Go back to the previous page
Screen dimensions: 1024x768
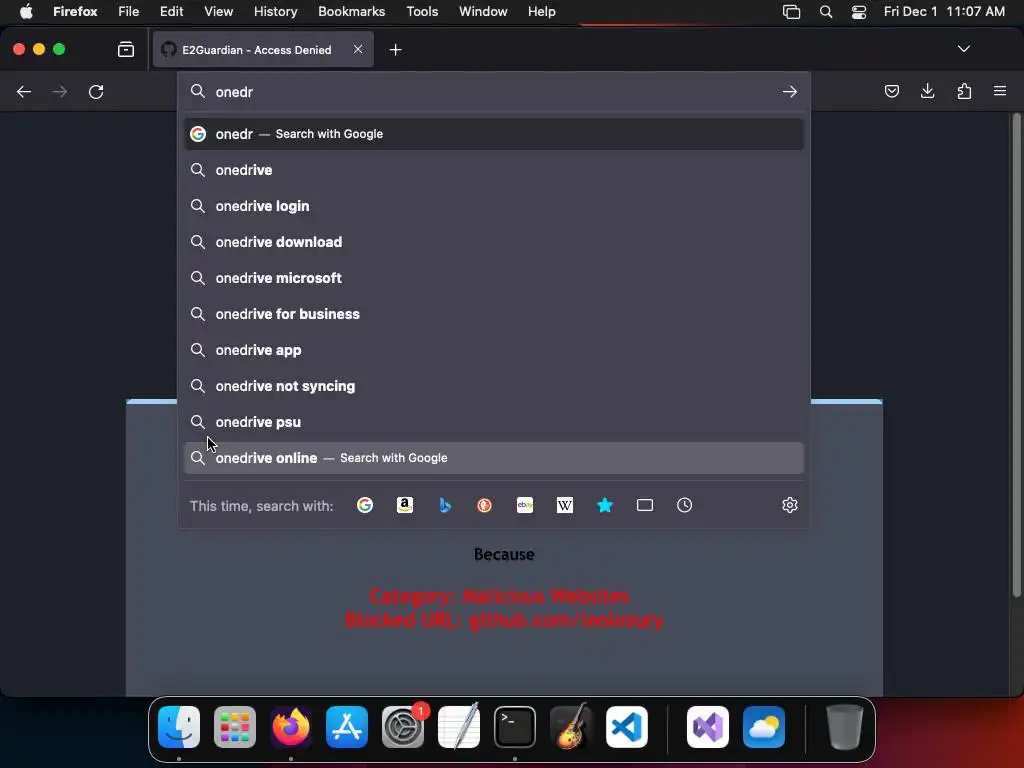24,91
